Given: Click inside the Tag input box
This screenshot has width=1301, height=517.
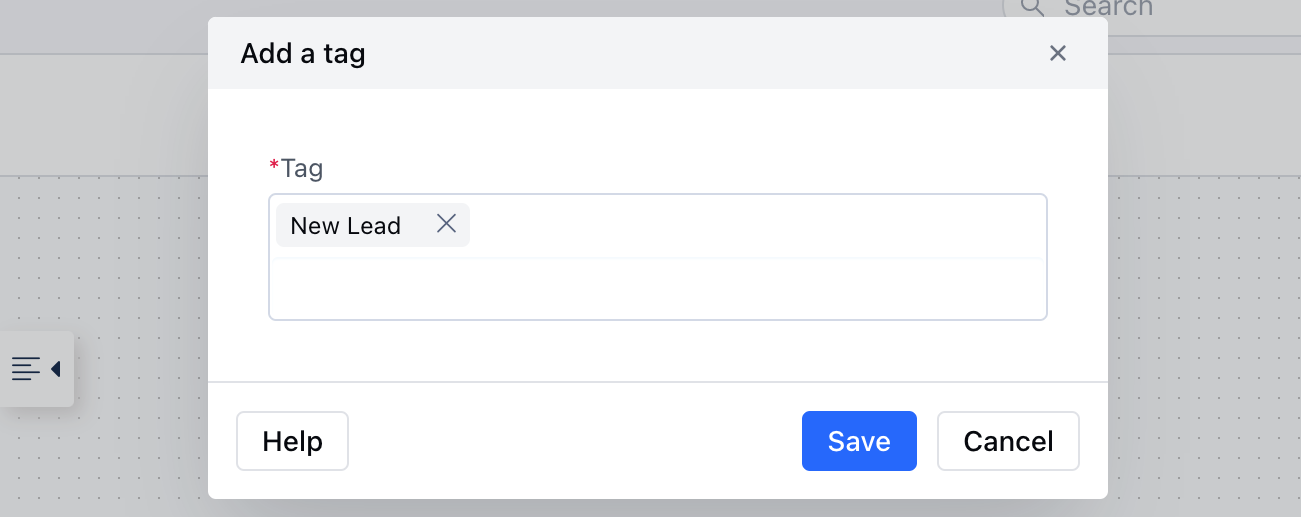Looking at the screenshot, I should tap(657, 257).
